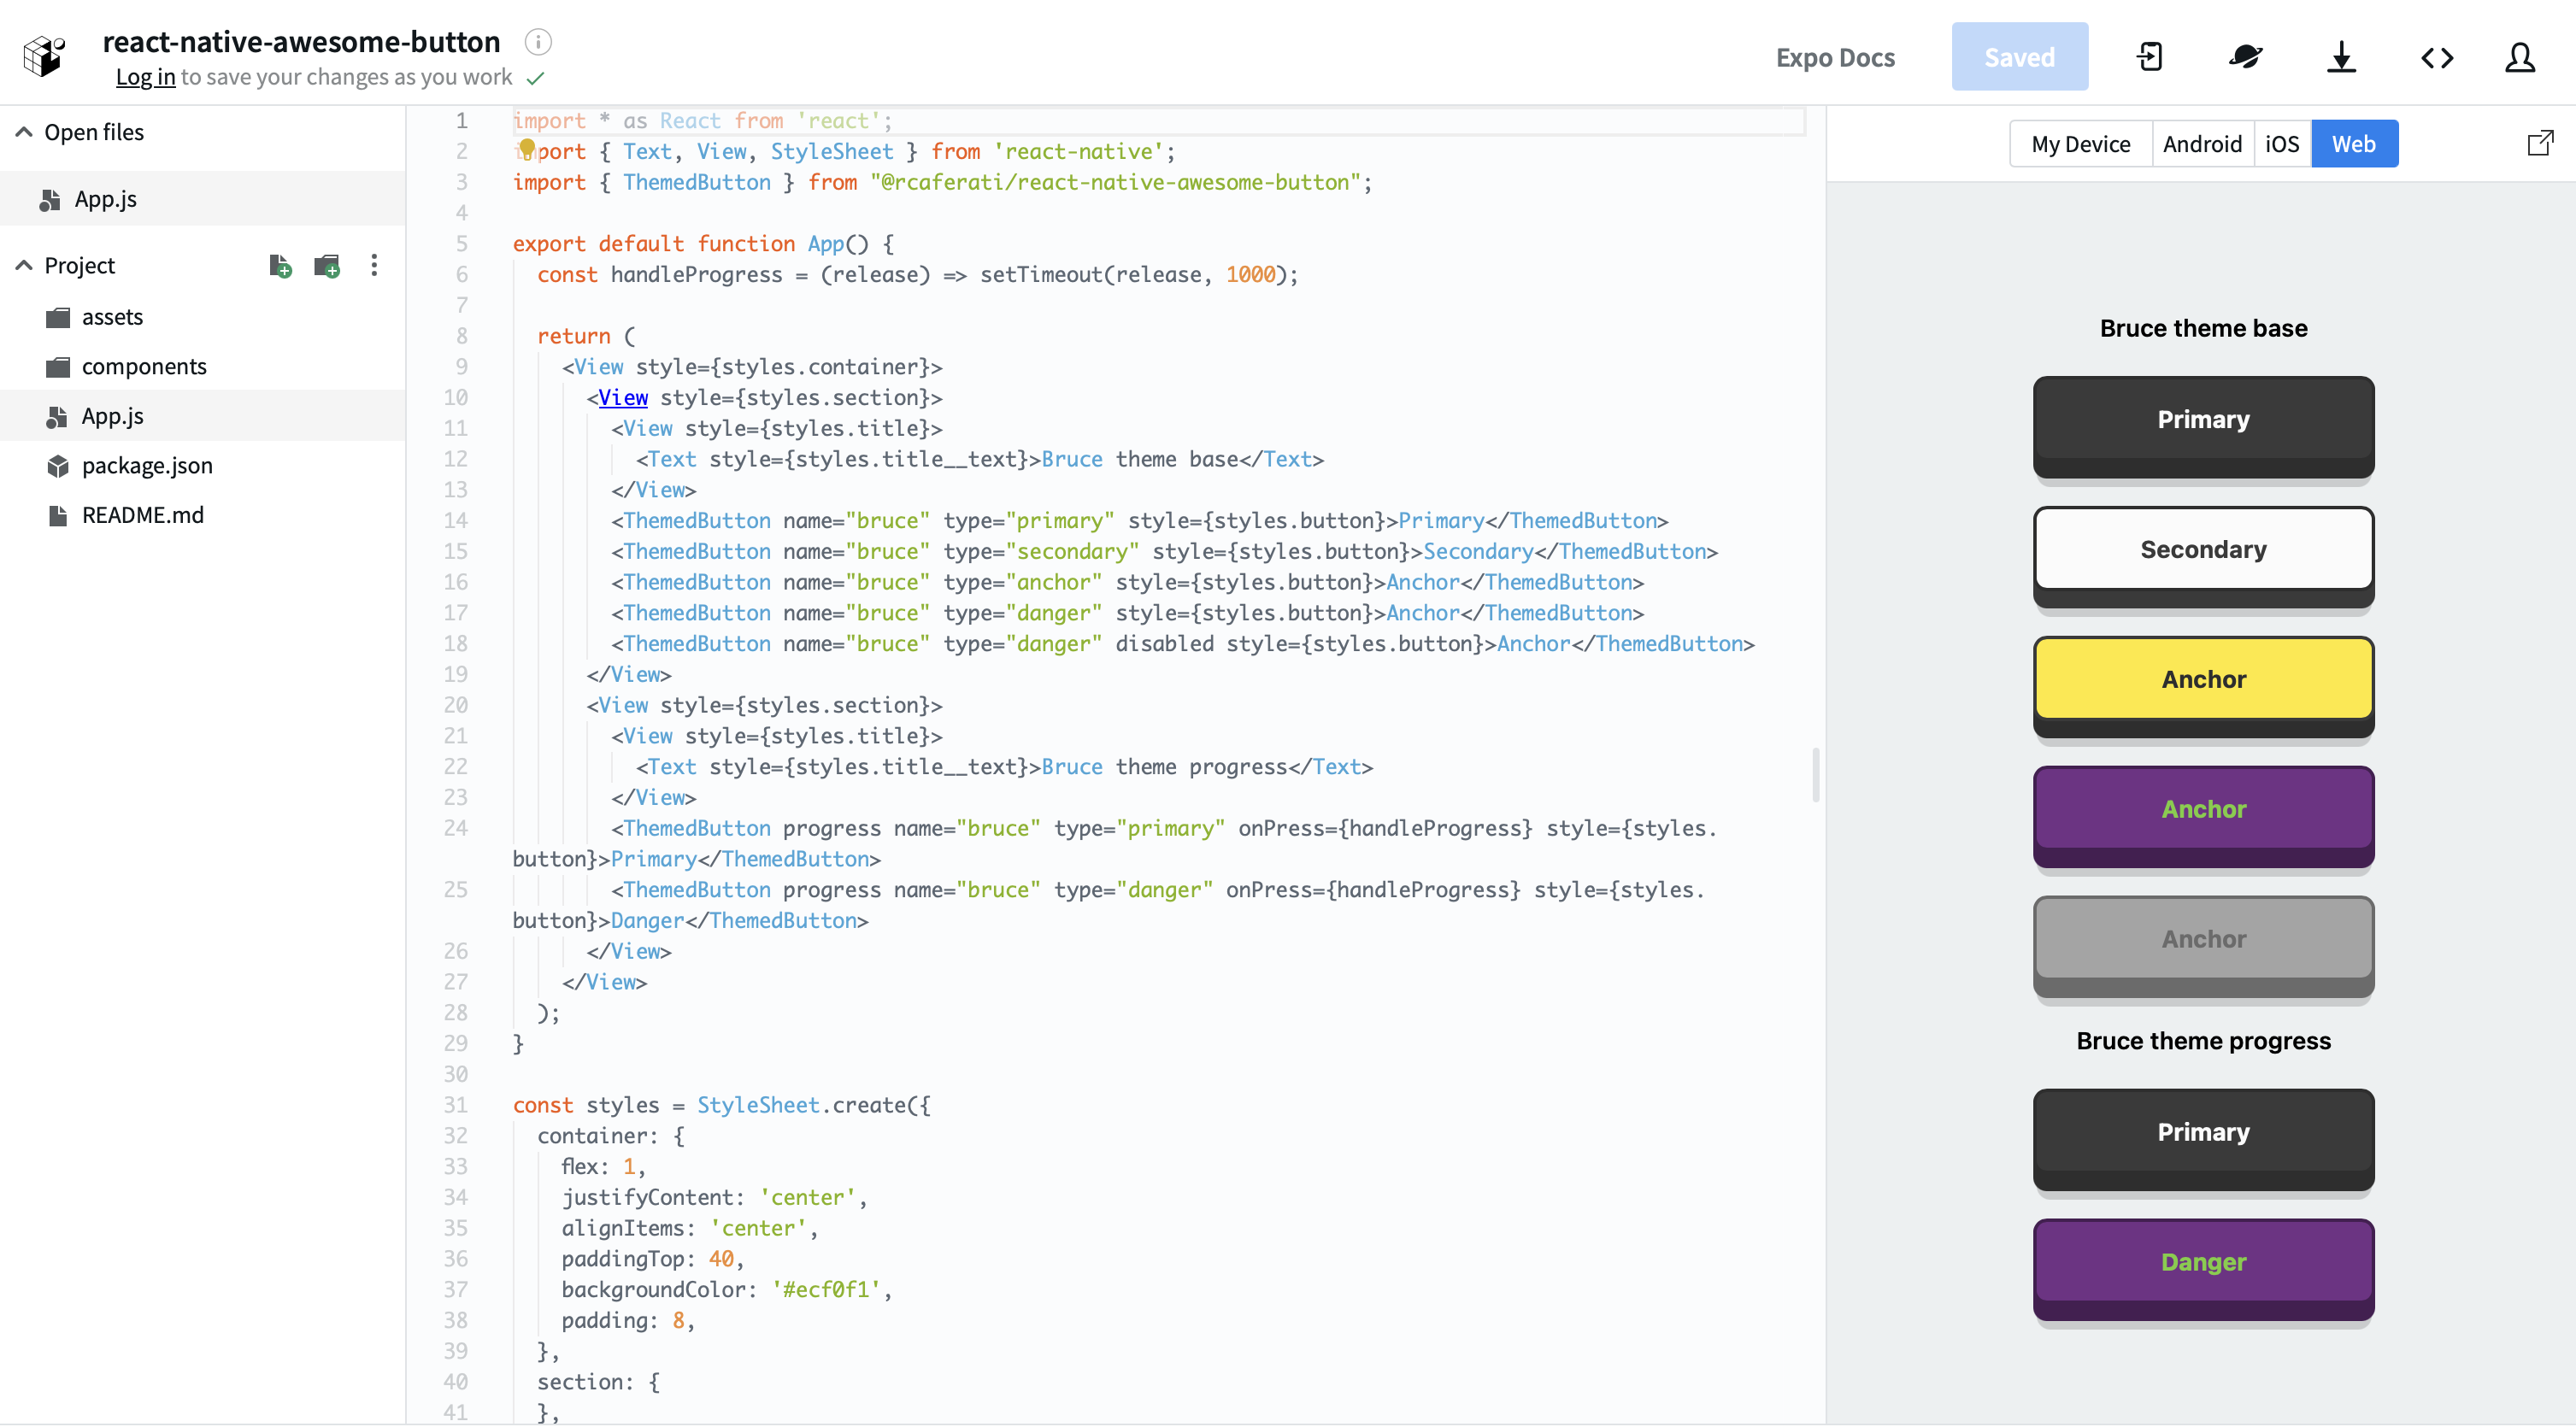Add a new file in Project
The width and height of the screenshot is (2576, 1427).
(x=280, y=265)
